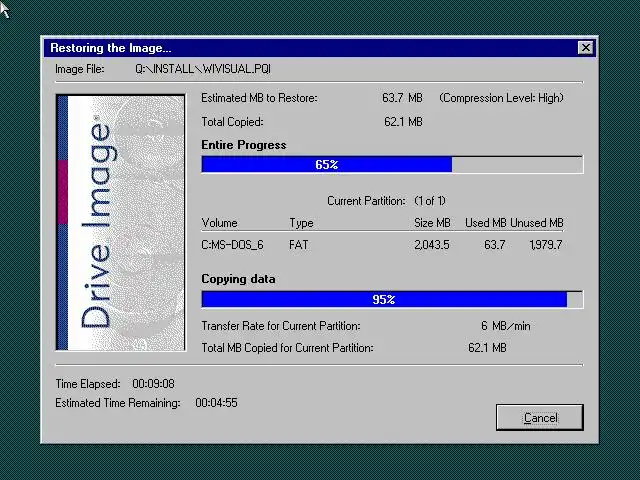Click the Total Copied label
Viewport: 640px width, 480px height.
232,122
